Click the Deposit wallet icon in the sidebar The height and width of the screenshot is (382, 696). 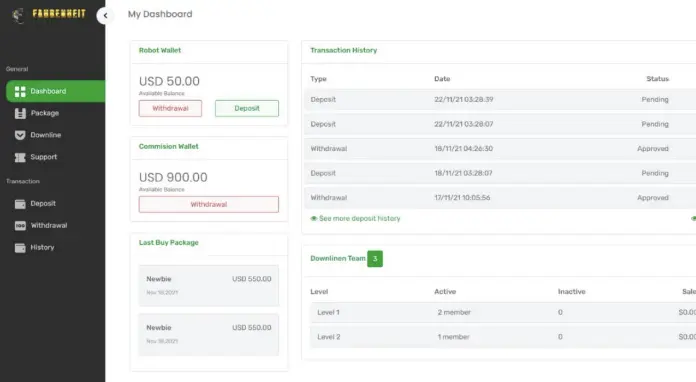tap(20, 204)
